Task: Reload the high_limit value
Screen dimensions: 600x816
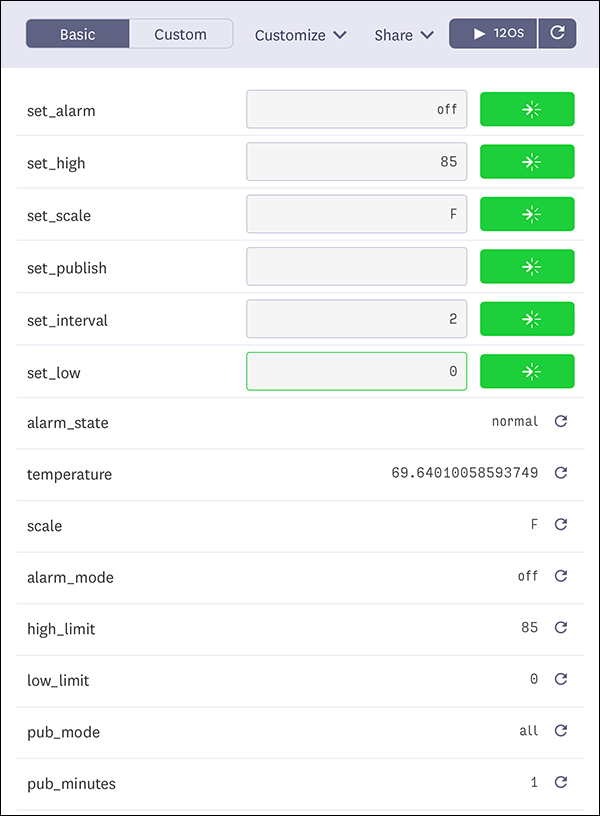Action: [561, 628]
